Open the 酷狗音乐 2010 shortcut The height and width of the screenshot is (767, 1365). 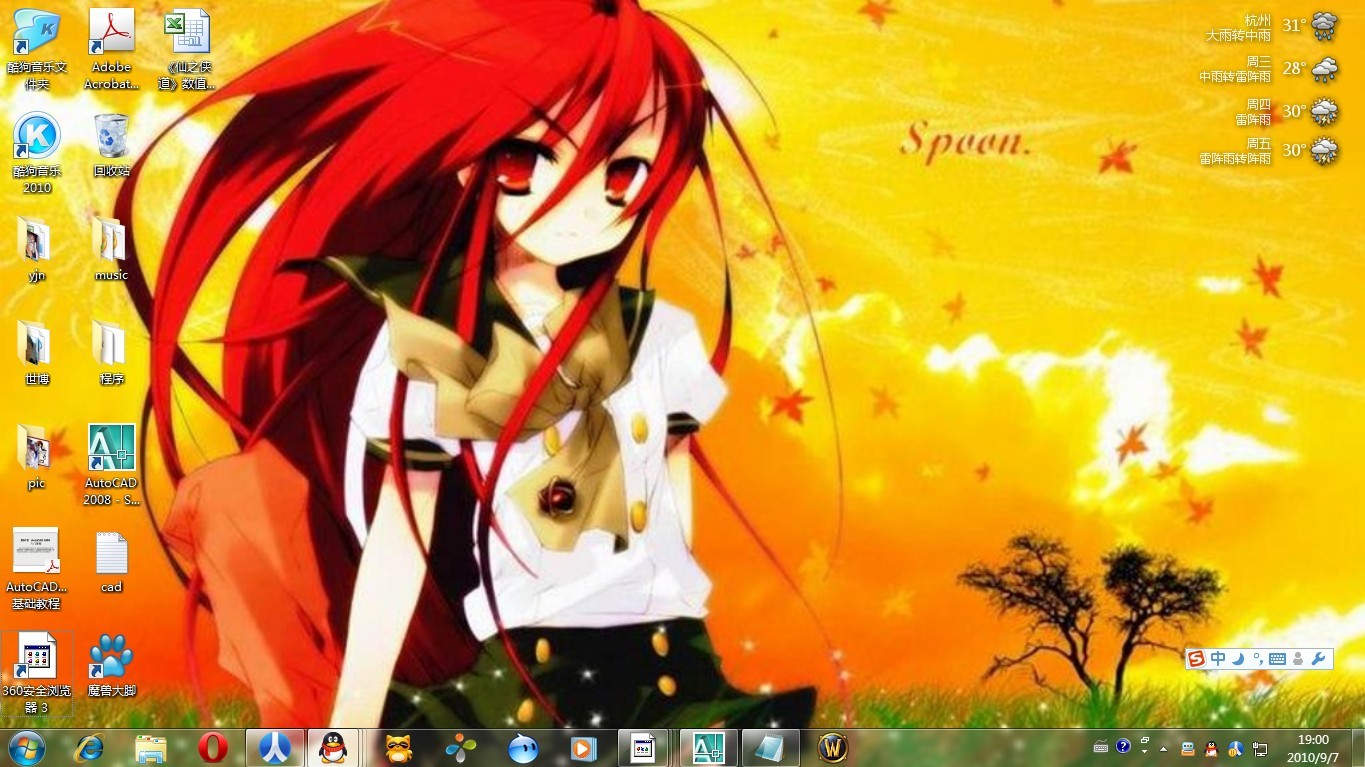click(37, 152)
